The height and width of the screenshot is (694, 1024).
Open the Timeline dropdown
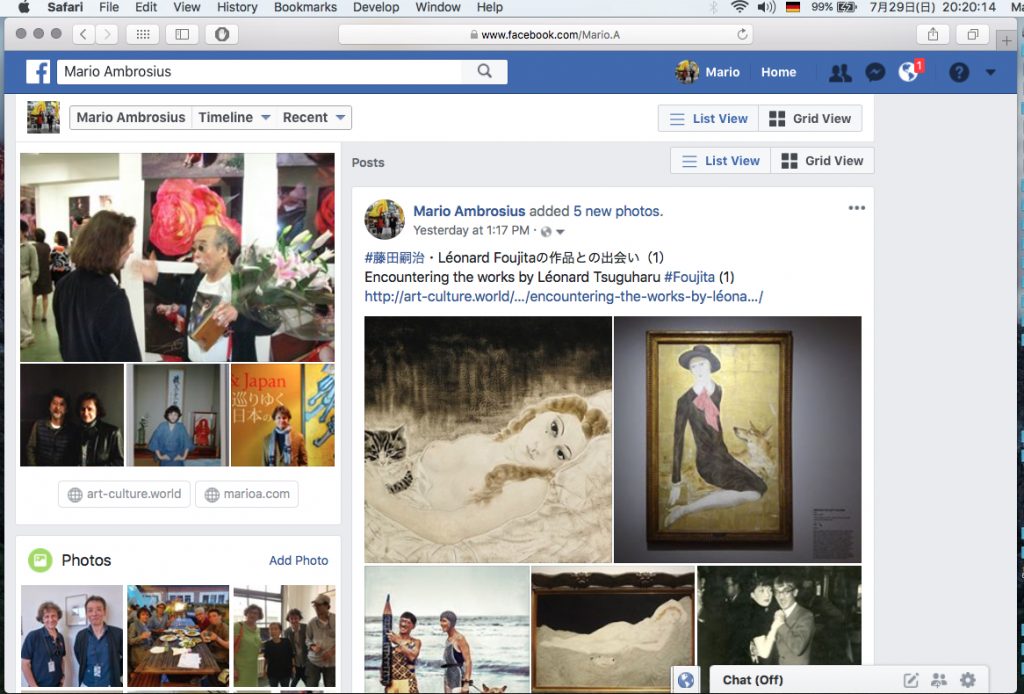coord(234,118)
